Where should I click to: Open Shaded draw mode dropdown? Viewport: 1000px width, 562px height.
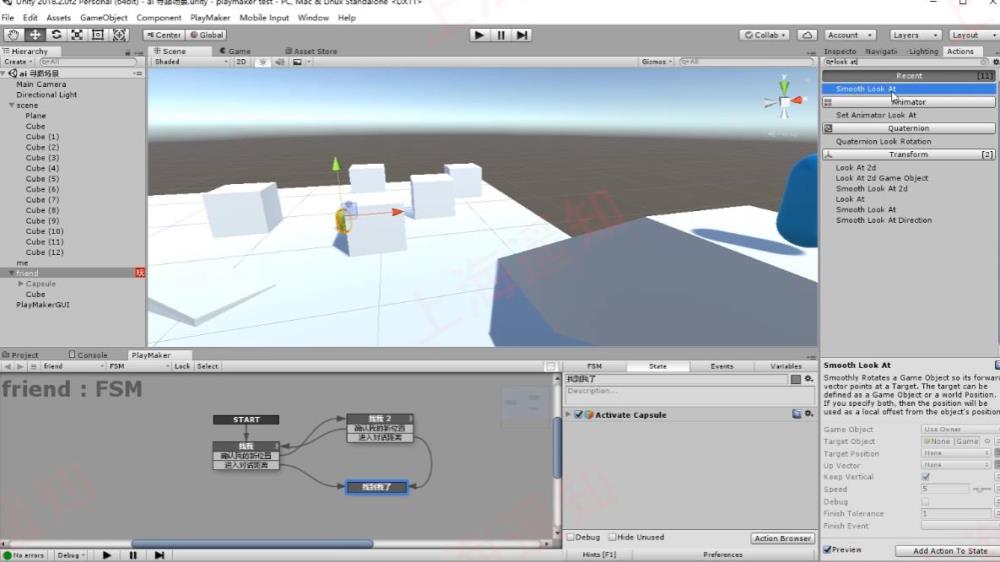pos(191,62)
